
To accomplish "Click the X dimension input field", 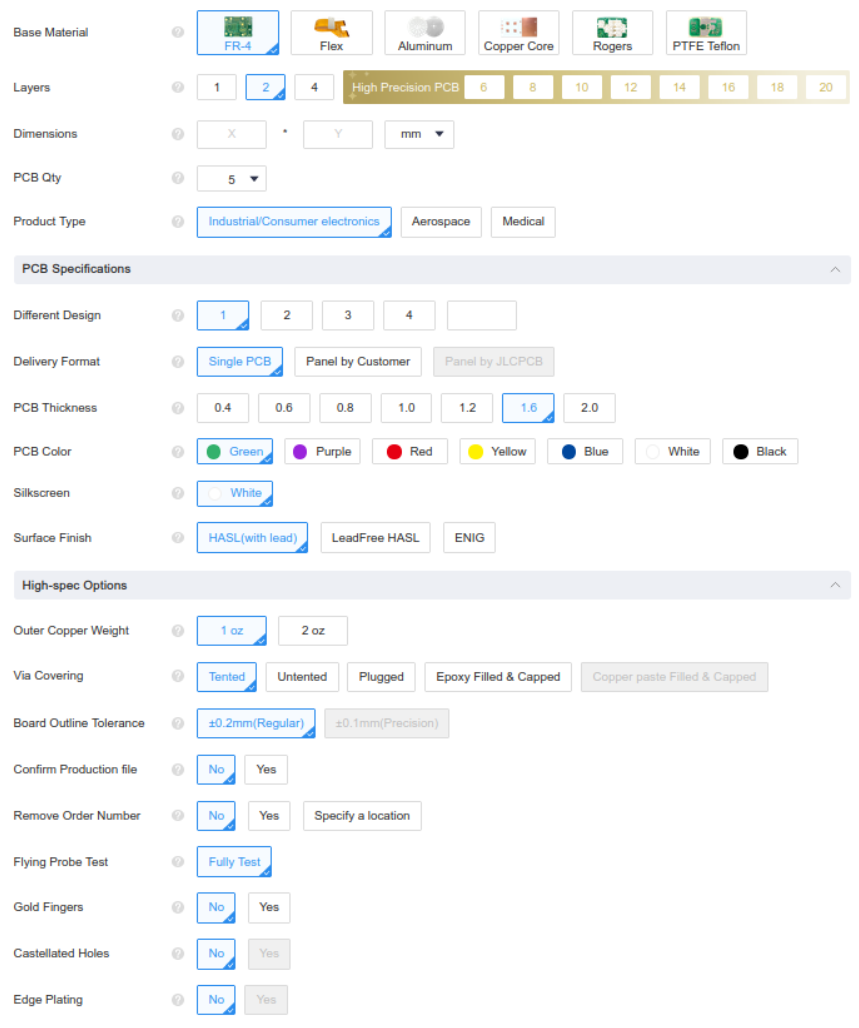I will (x=232, y=134).
